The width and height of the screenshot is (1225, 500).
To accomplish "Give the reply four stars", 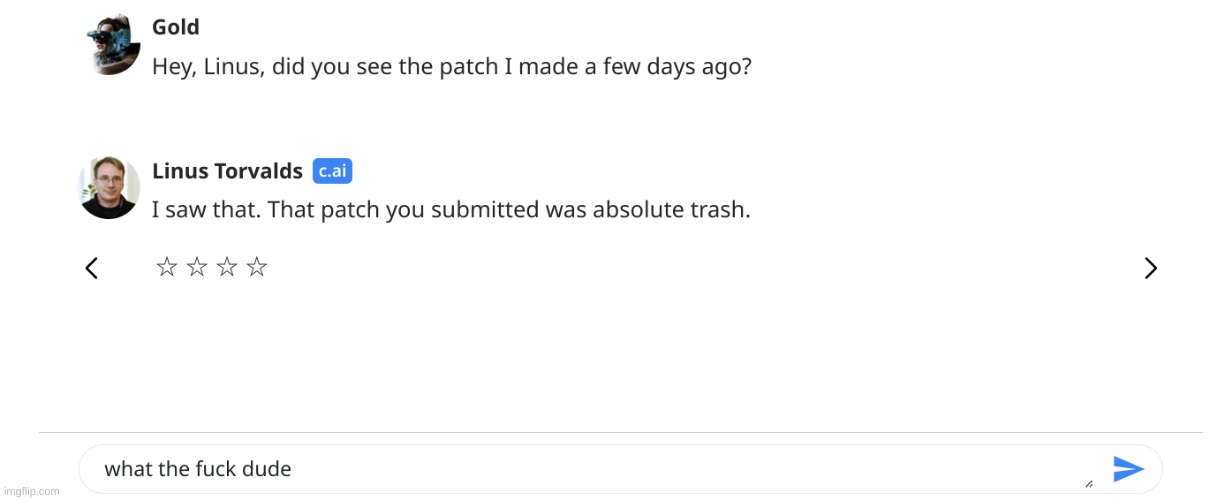I will pos(257,267).
